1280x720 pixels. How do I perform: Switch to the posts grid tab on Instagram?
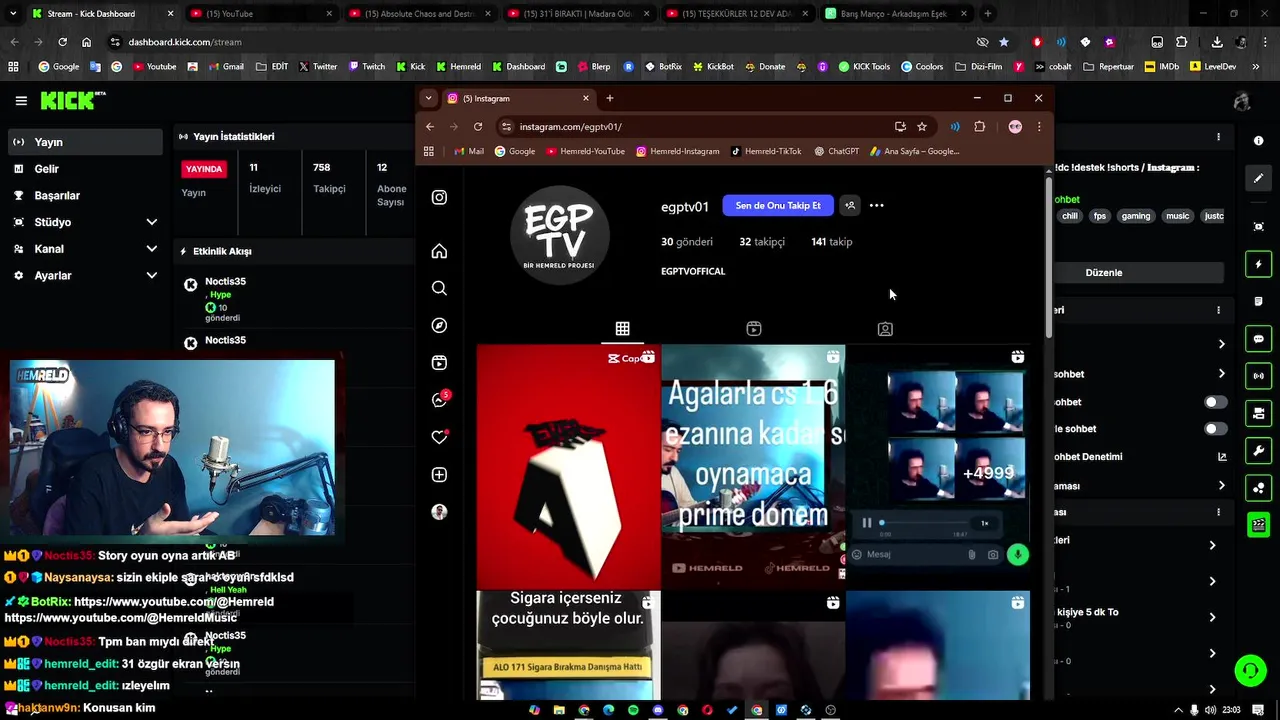coord(622,329)
